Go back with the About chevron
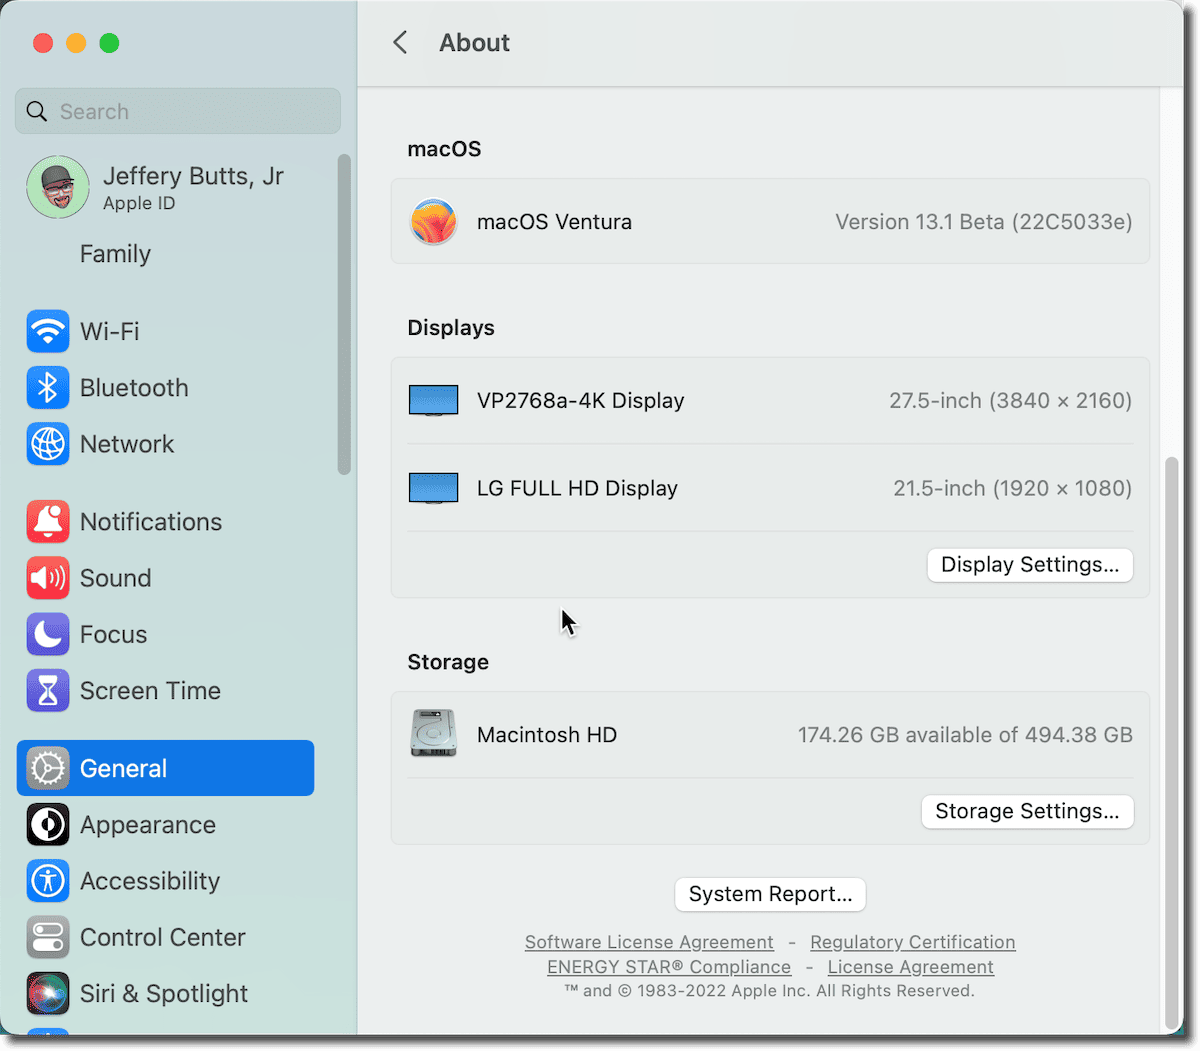The image size is (1200, 1051). coord(400,42)
